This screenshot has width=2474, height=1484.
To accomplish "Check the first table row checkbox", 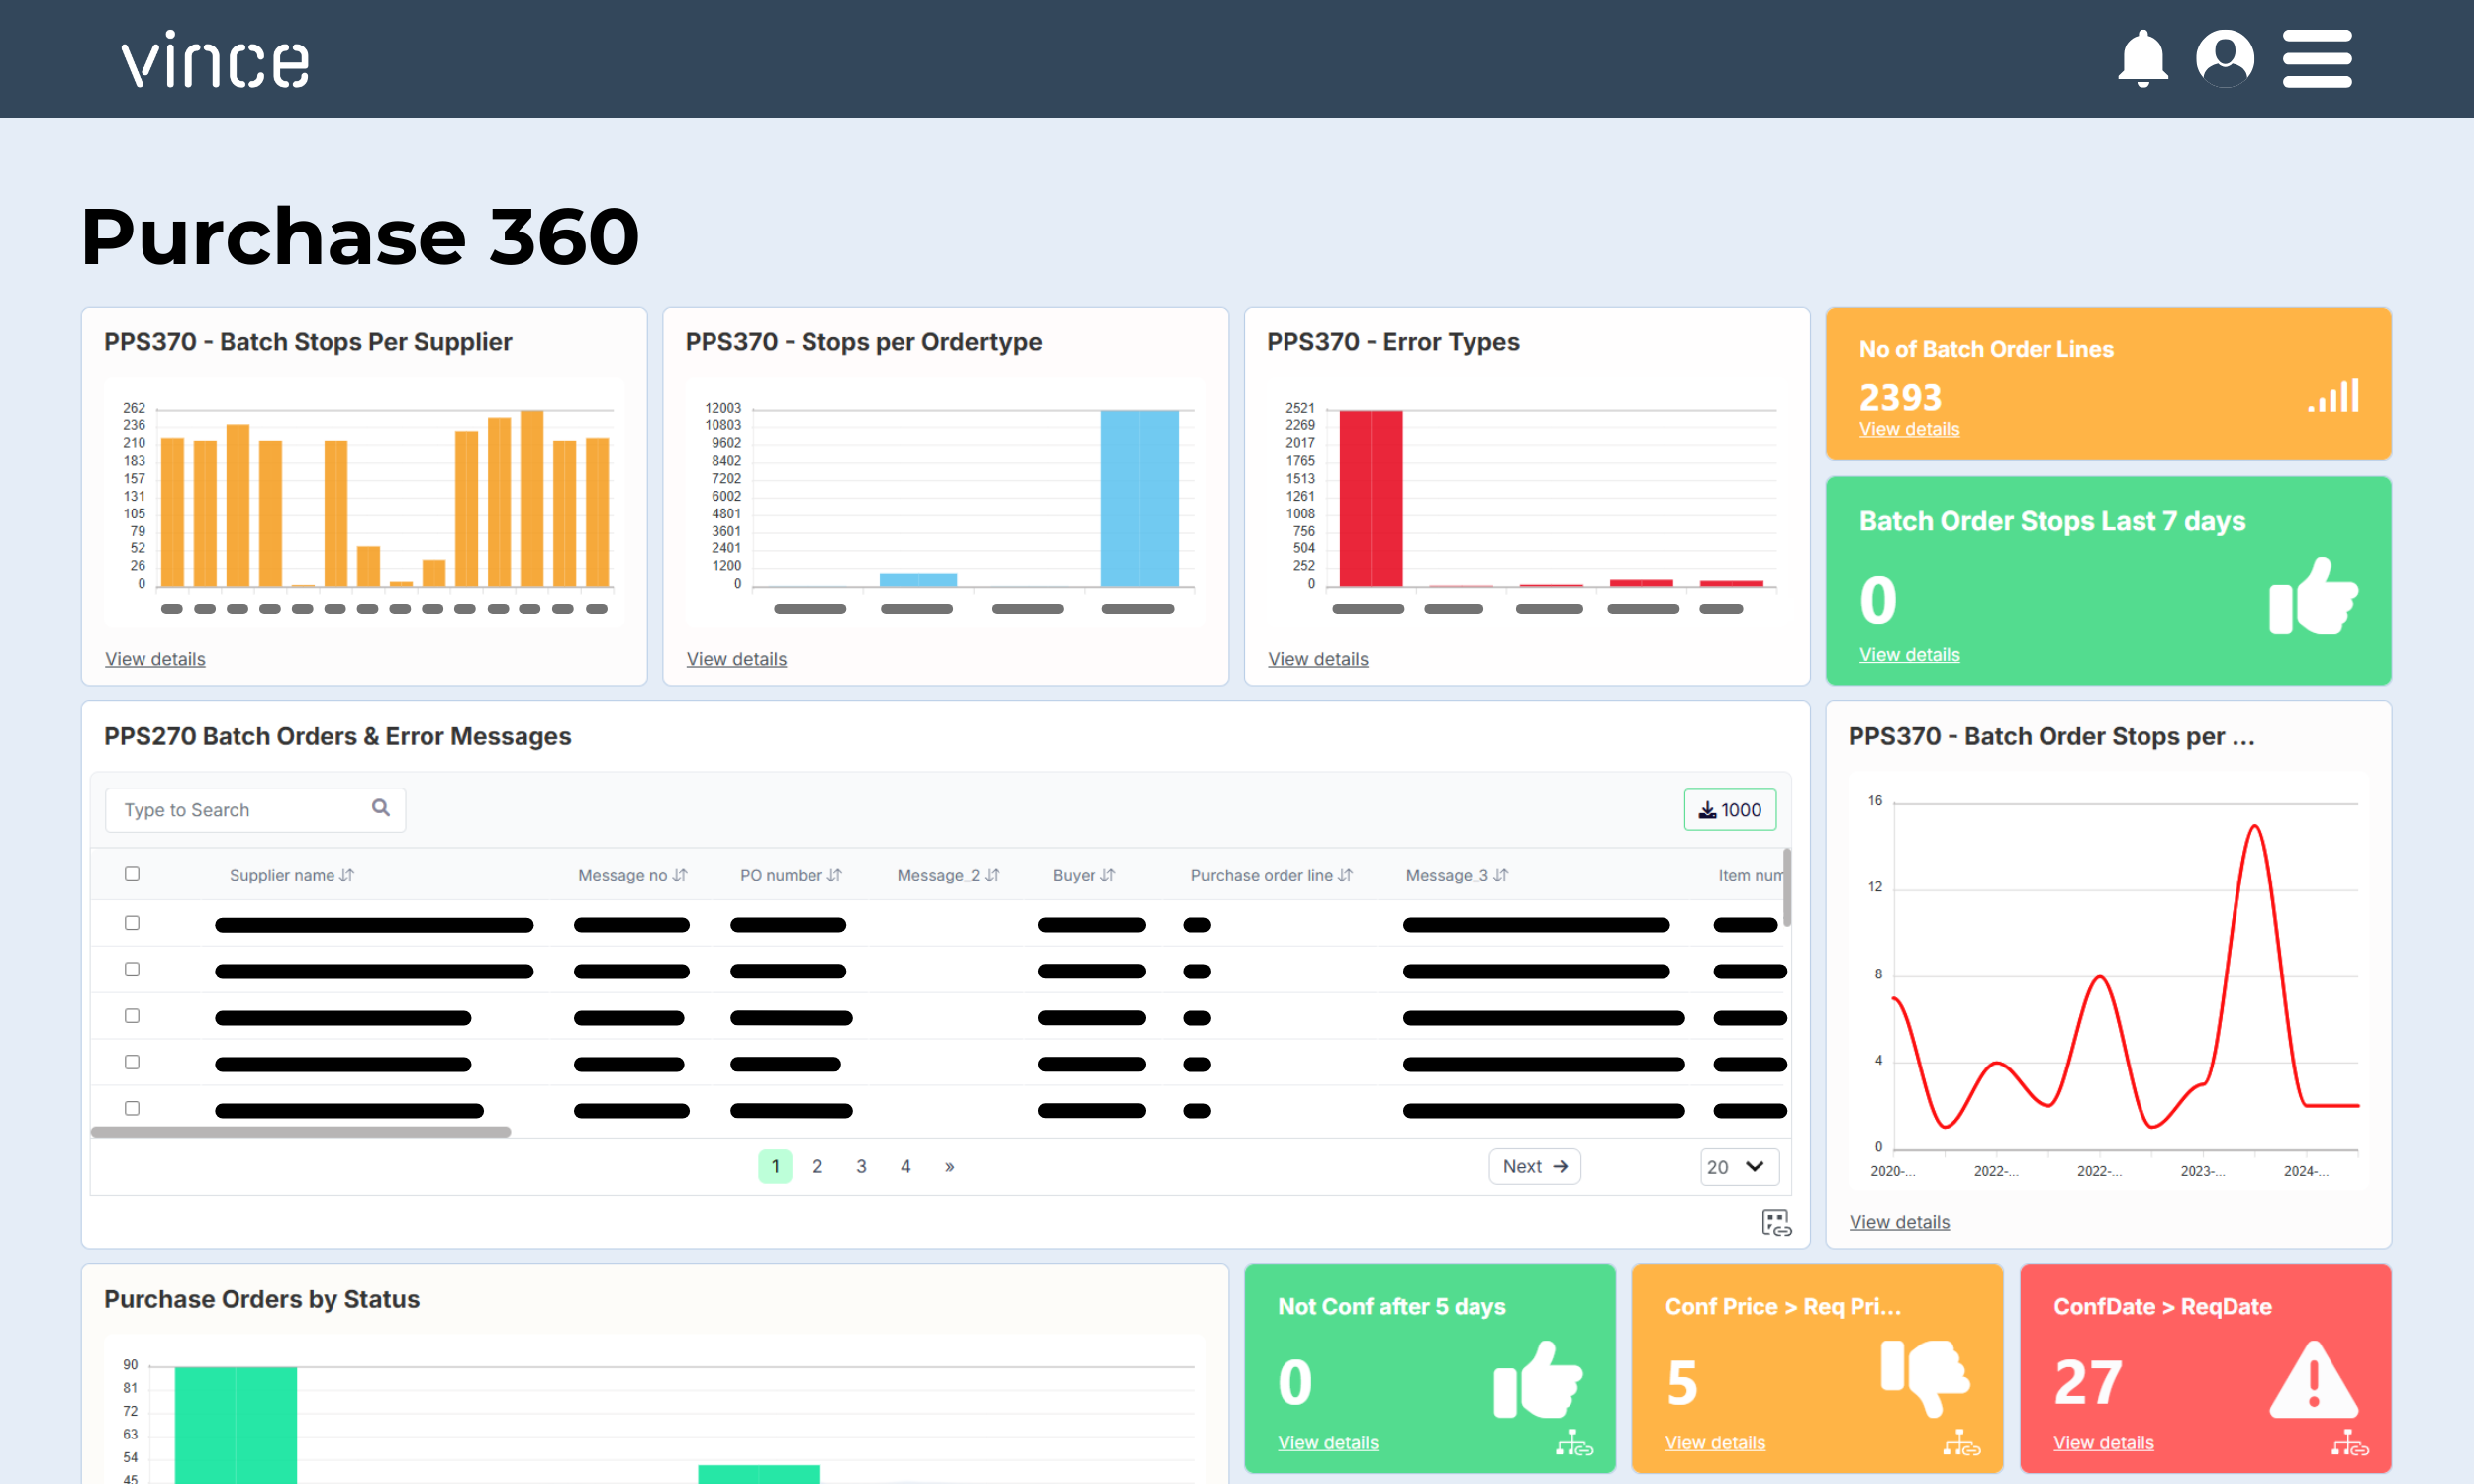I will [x=132, y=923].
